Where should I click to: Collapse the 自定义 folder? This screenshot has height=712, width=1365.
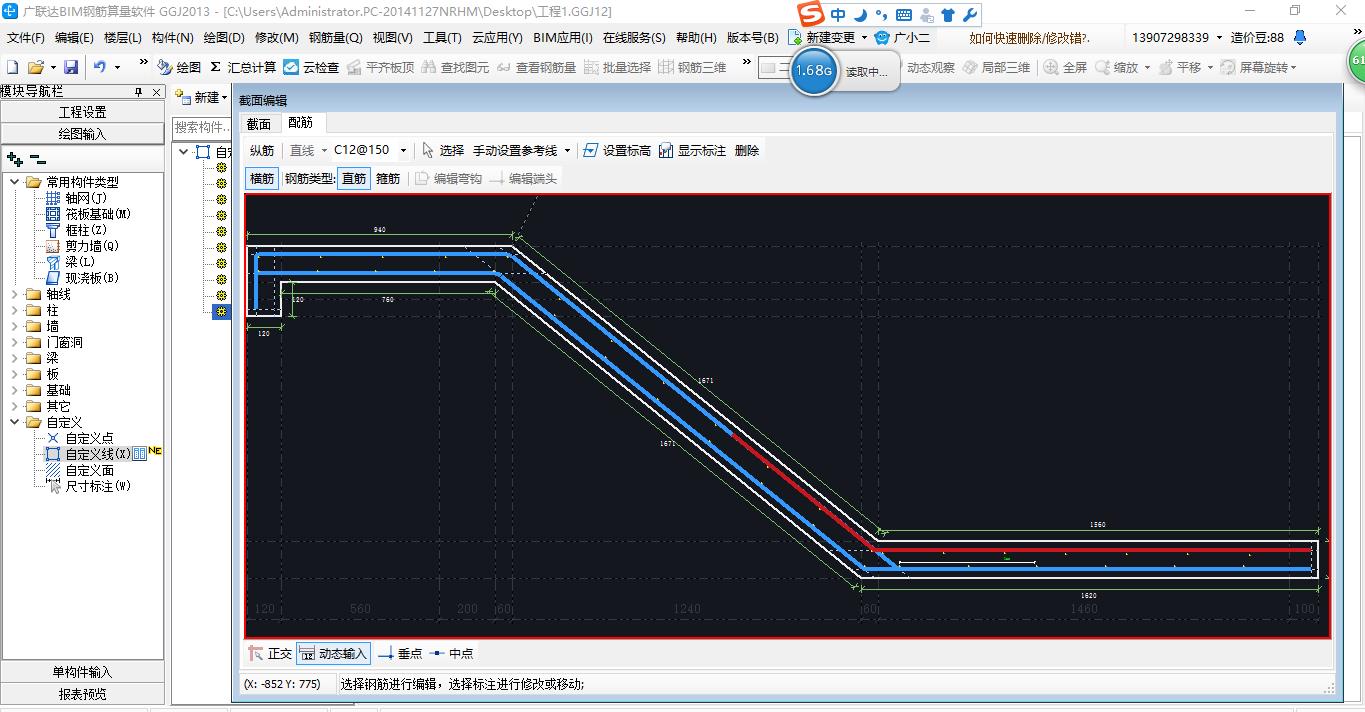[15, 422]
